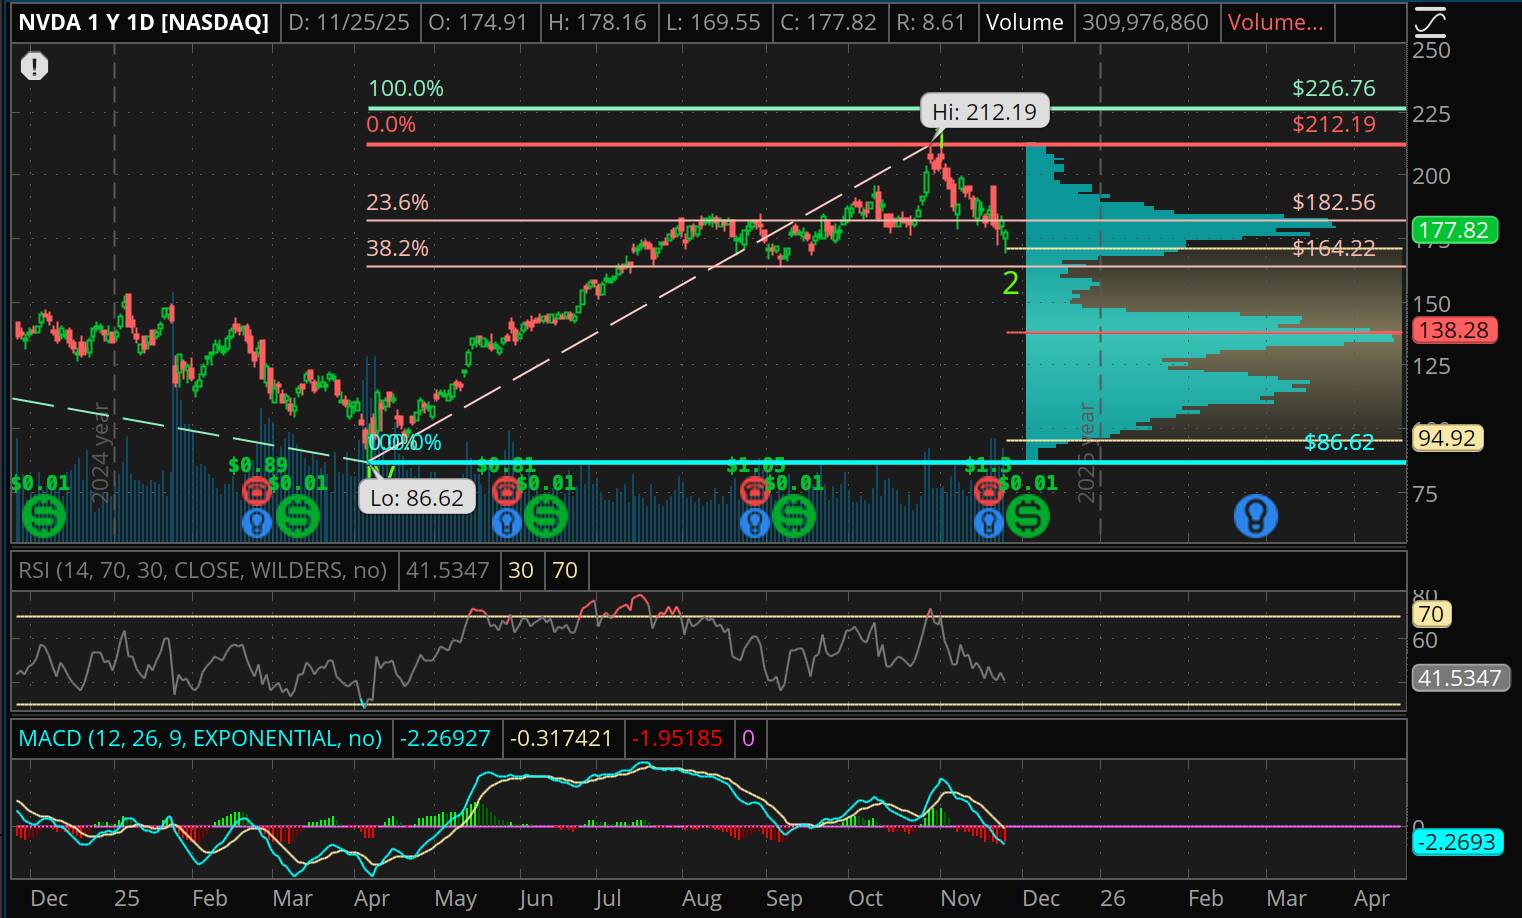This screenshot has width=1522, height=918.
Task: Click the NVDA 1 Y 1D symbol label
Action: [143, 22]
